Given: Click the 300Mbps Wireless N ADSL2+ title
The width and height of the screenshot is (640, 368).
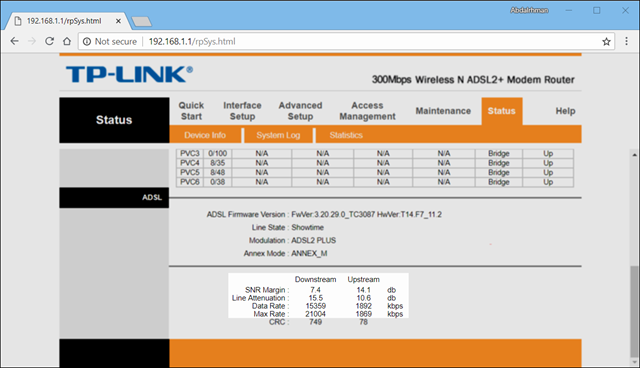Looking at the screenshot, I should click(x=473, y=80).
